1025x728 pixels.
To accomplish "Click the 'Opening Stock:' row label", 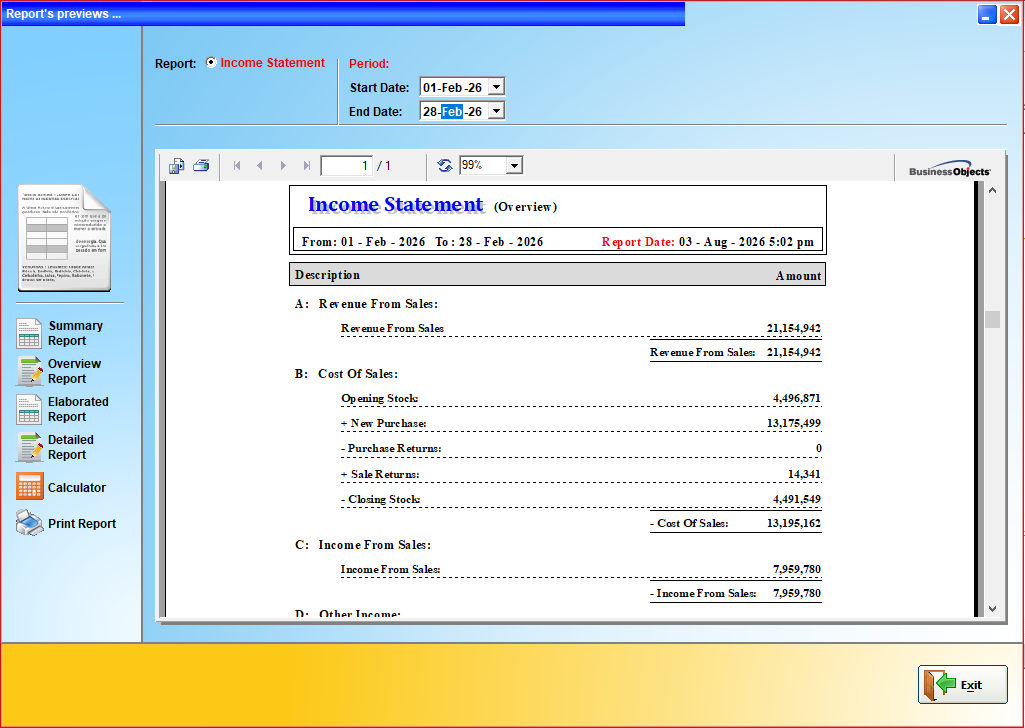I will click(380, 399).
